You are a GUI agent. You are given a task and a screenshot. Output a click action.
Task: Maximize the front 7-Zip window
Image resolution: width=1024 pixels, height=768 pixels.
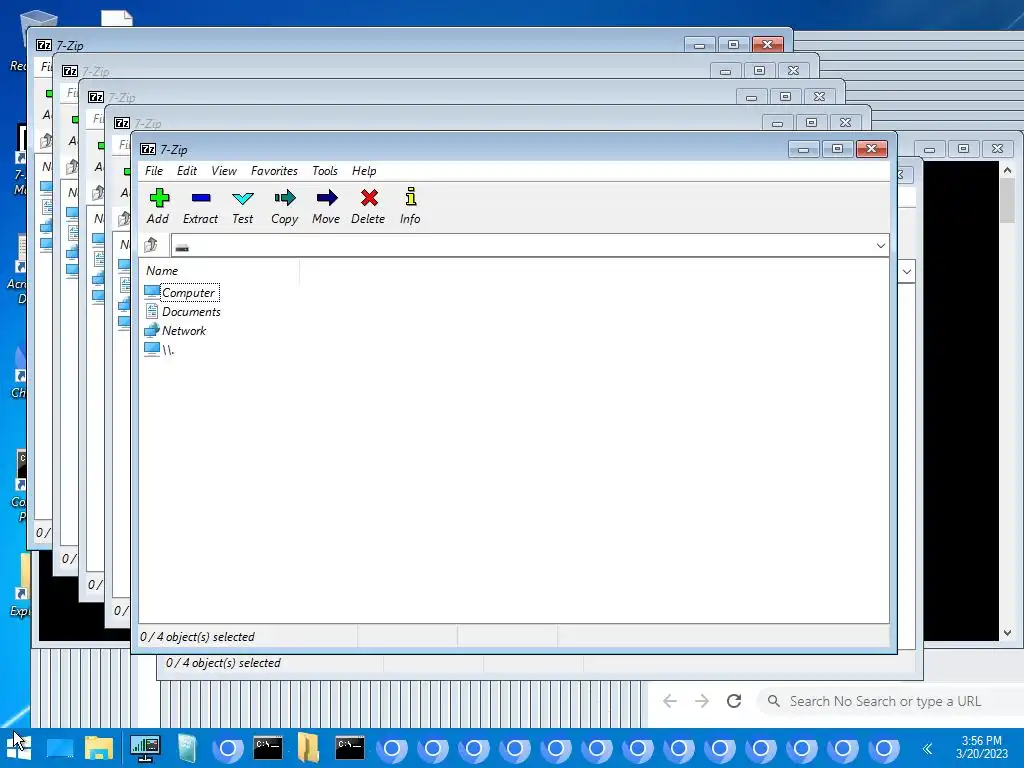837,150
